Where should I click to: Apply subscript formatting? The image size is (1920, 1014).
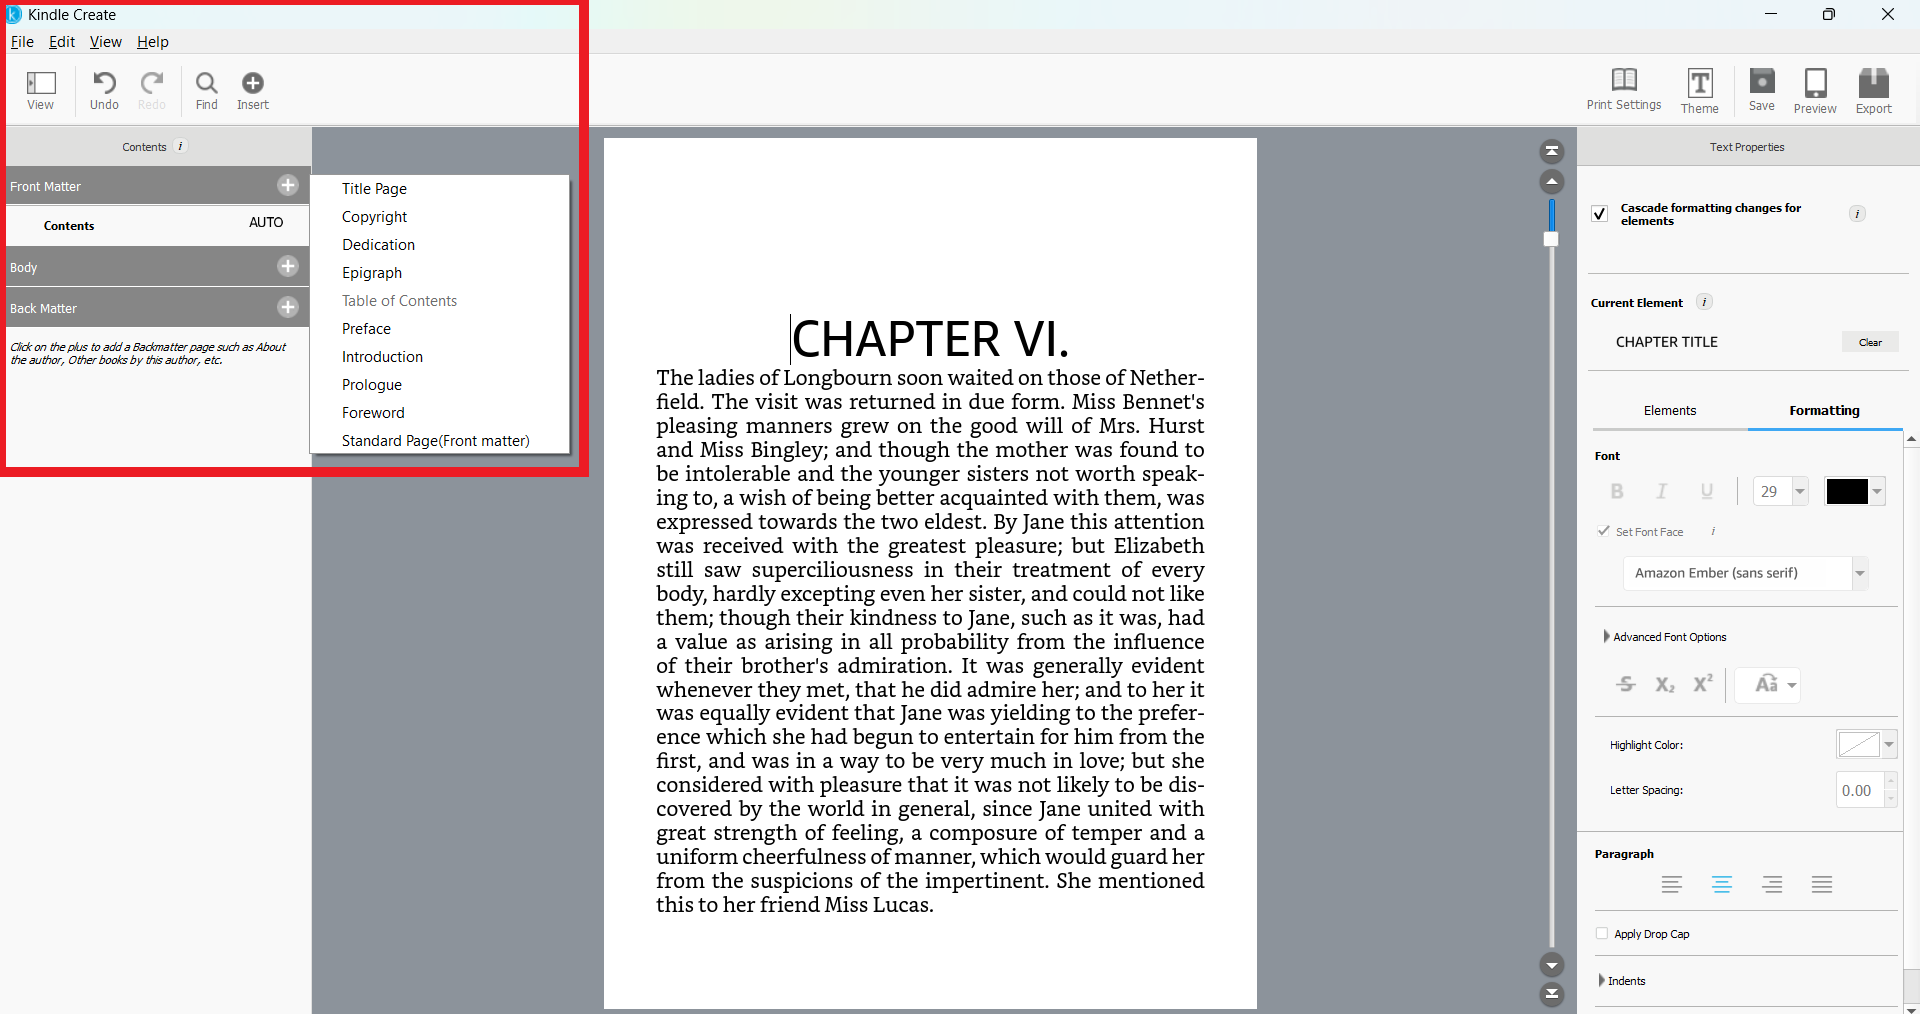pyautogui.click(x=1665, y=684)
